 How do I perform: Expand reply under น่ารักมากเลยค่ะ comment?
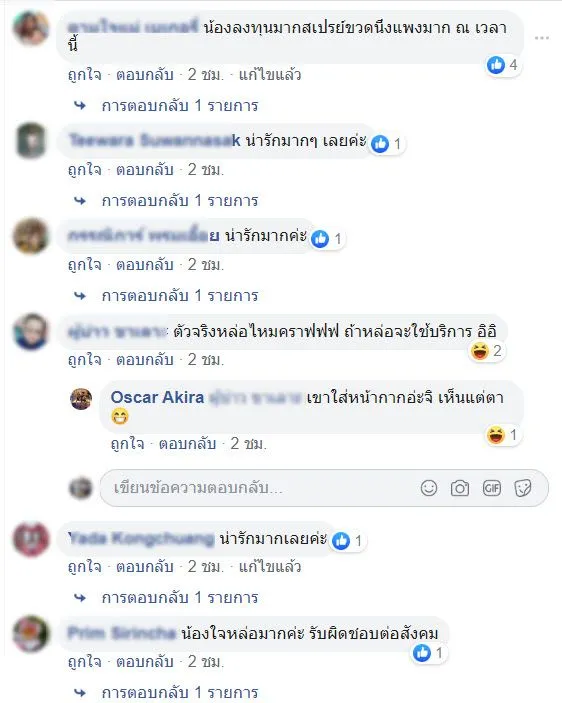180,598
